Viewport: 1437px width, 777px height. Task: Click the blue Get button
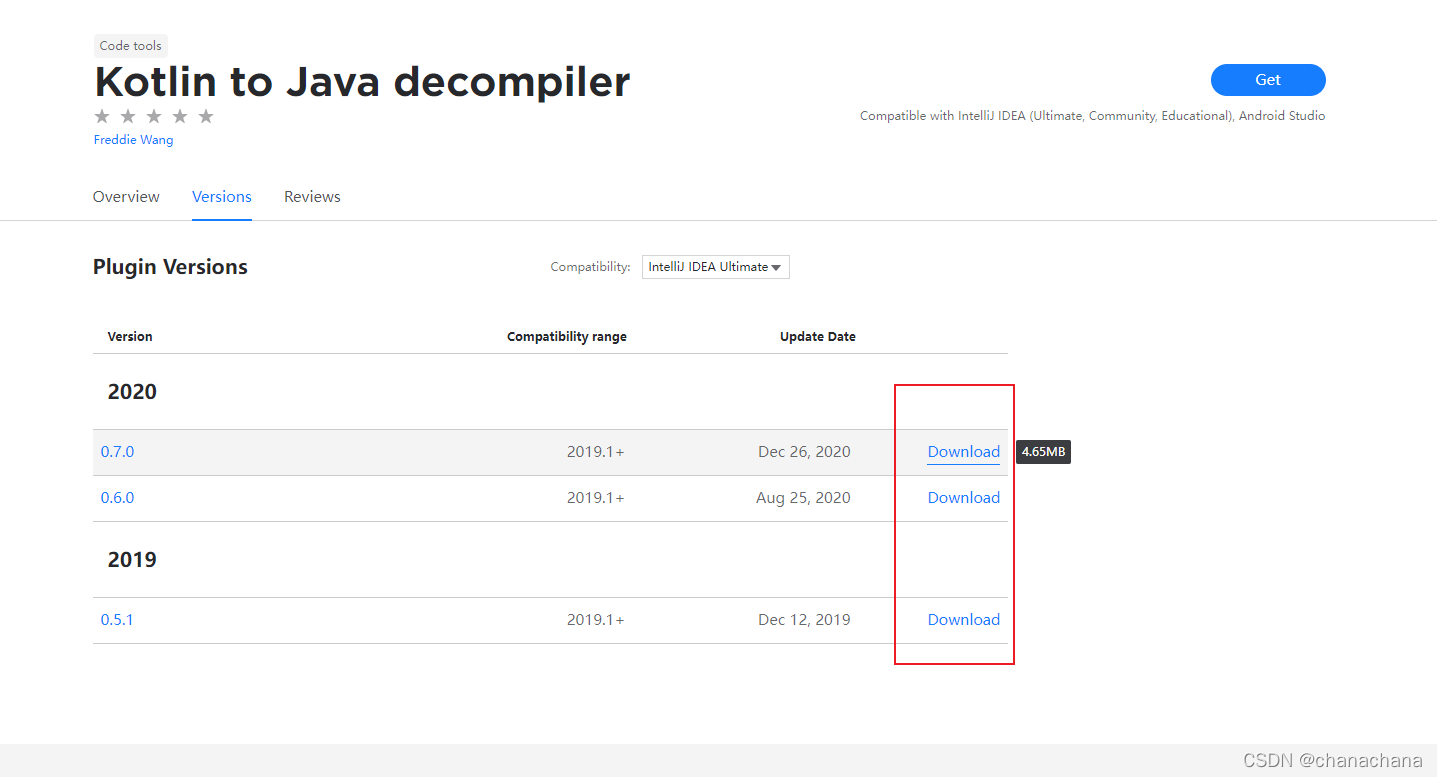coord(1268,80)
